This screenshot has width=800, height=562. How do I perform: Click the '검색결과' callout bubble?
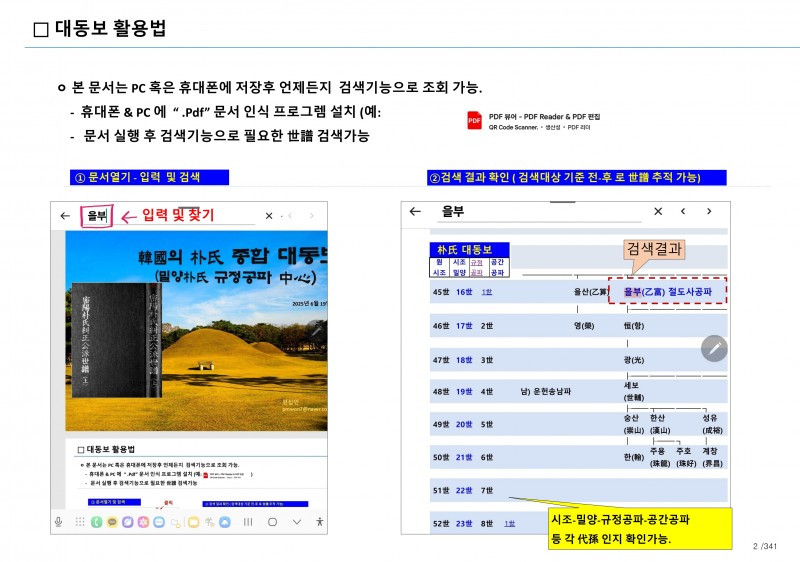point(654,249)
